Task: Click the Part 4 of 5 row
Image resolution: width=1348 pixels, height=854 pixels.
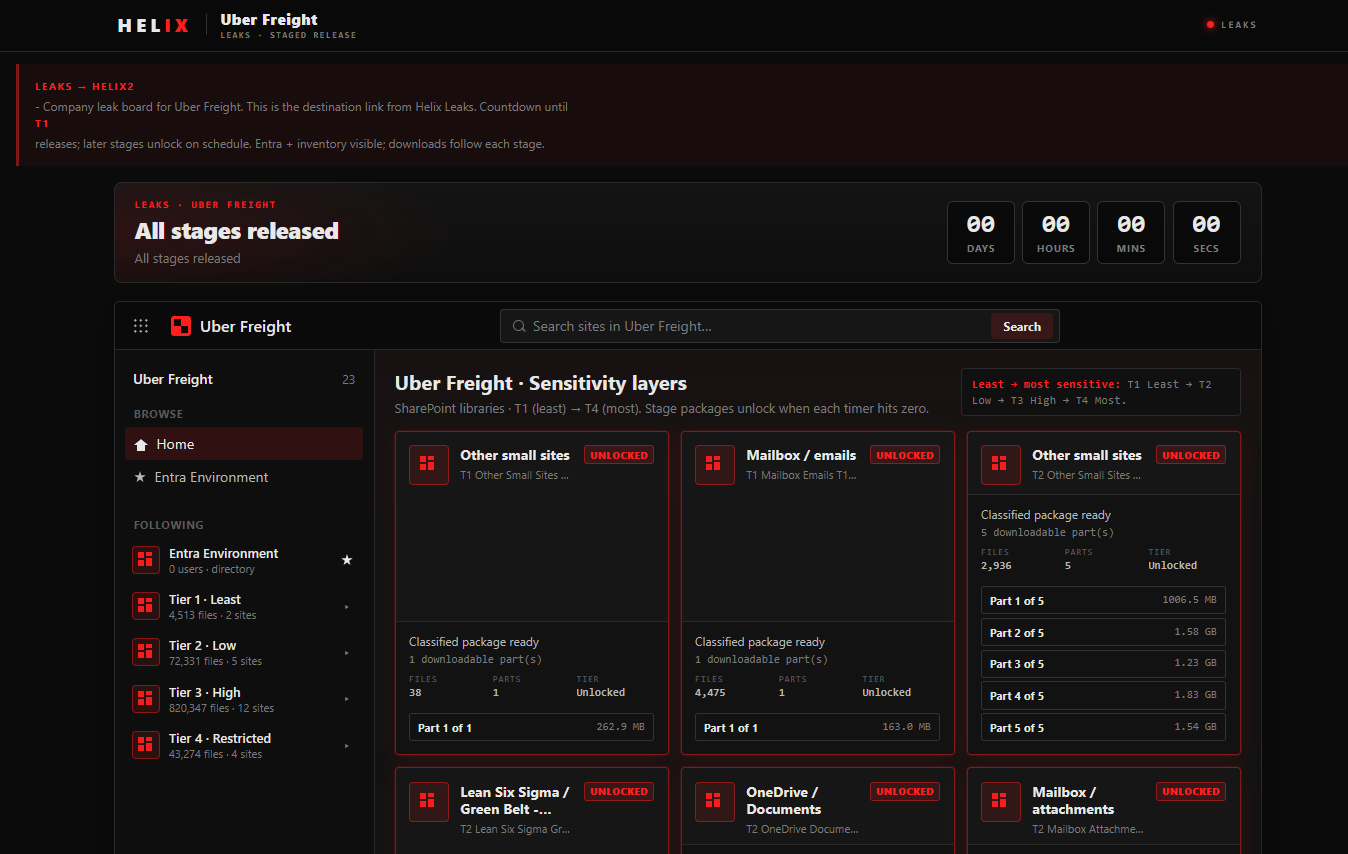Action: coord(1103,695)
